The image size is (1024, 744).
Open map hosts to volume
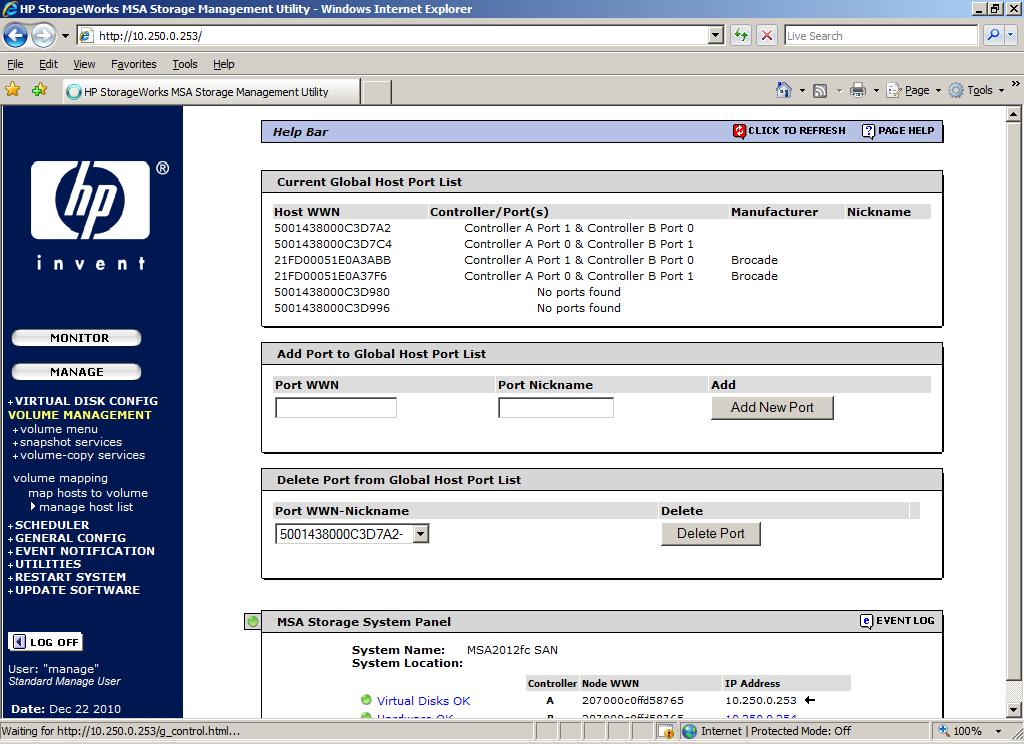88,493
